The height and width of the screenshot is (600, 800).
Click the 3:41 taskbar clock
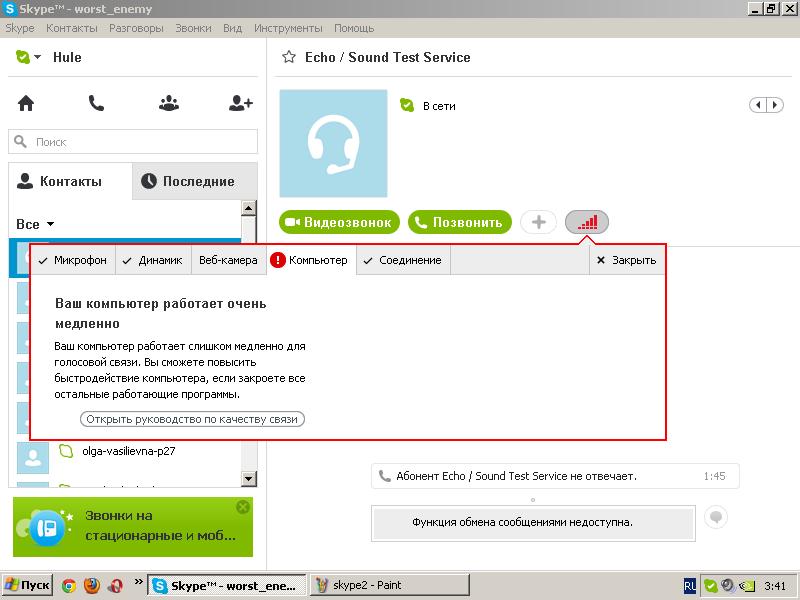point(775,586)
